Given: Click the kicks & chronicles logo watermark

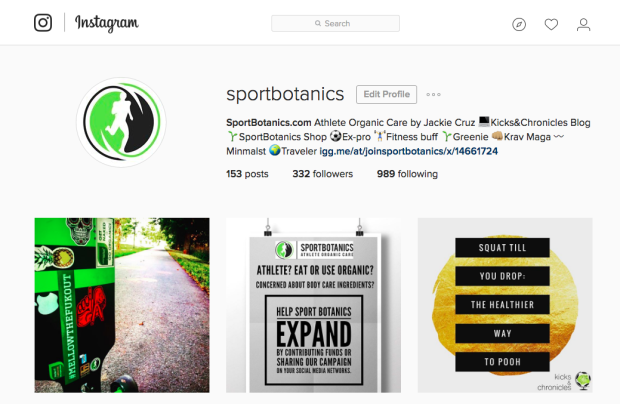Looking at the screenshot, I should [x=564, y=382].
